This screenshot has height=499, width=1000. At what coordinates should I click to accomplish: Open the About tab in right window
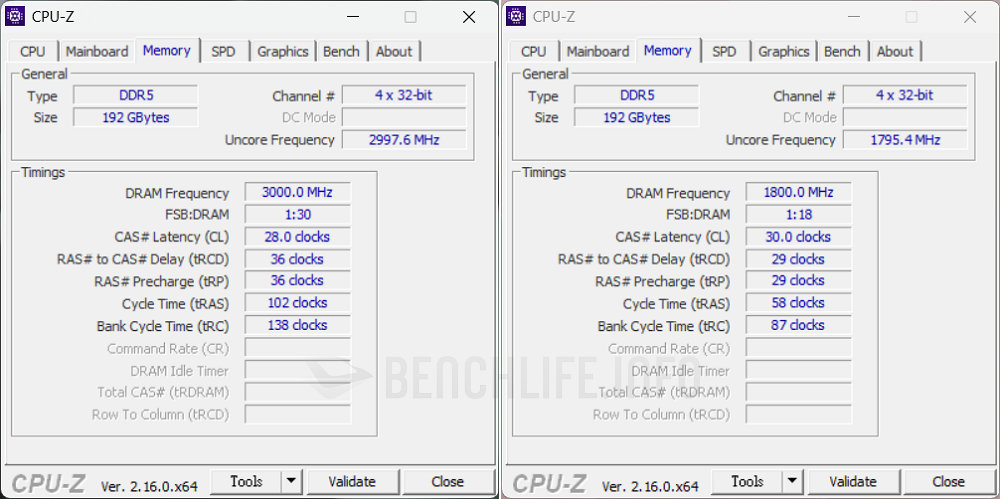(x=895, y=52)
